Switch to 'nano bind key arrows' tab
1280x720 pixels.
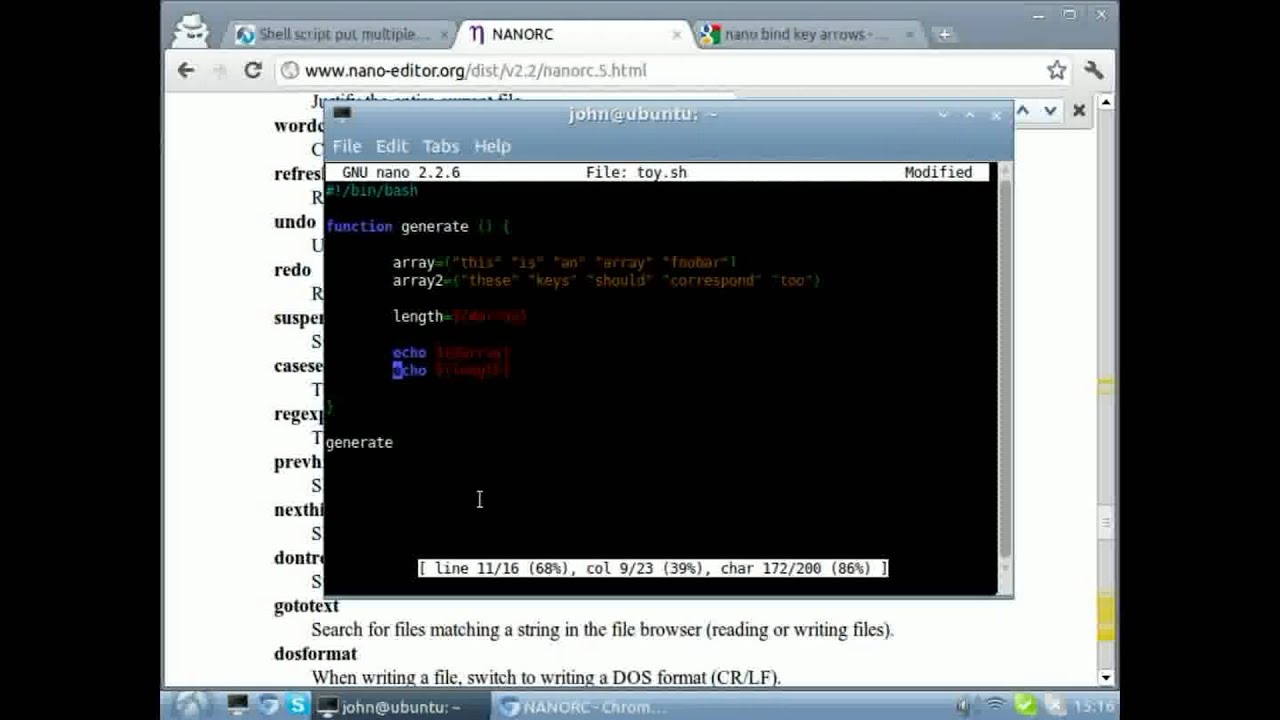(x=808, y=34)
